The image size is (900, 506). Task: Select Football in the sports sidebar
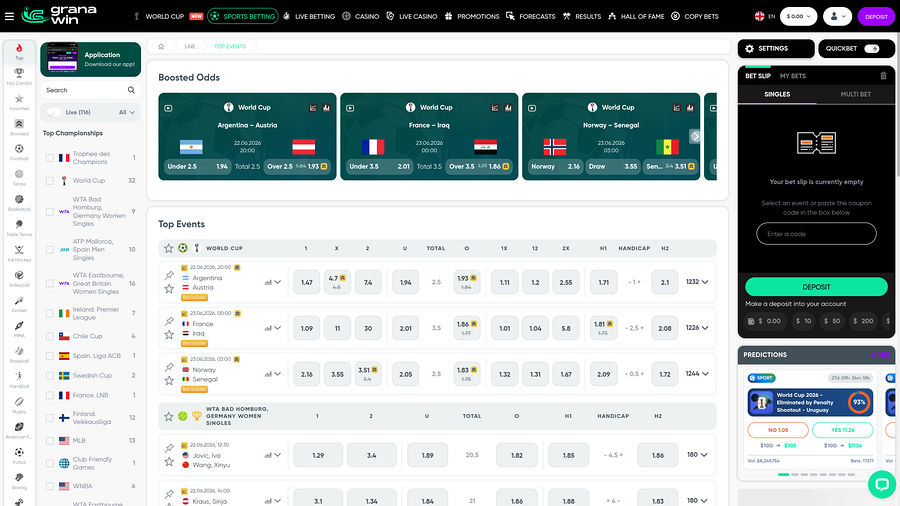point(19,152)
